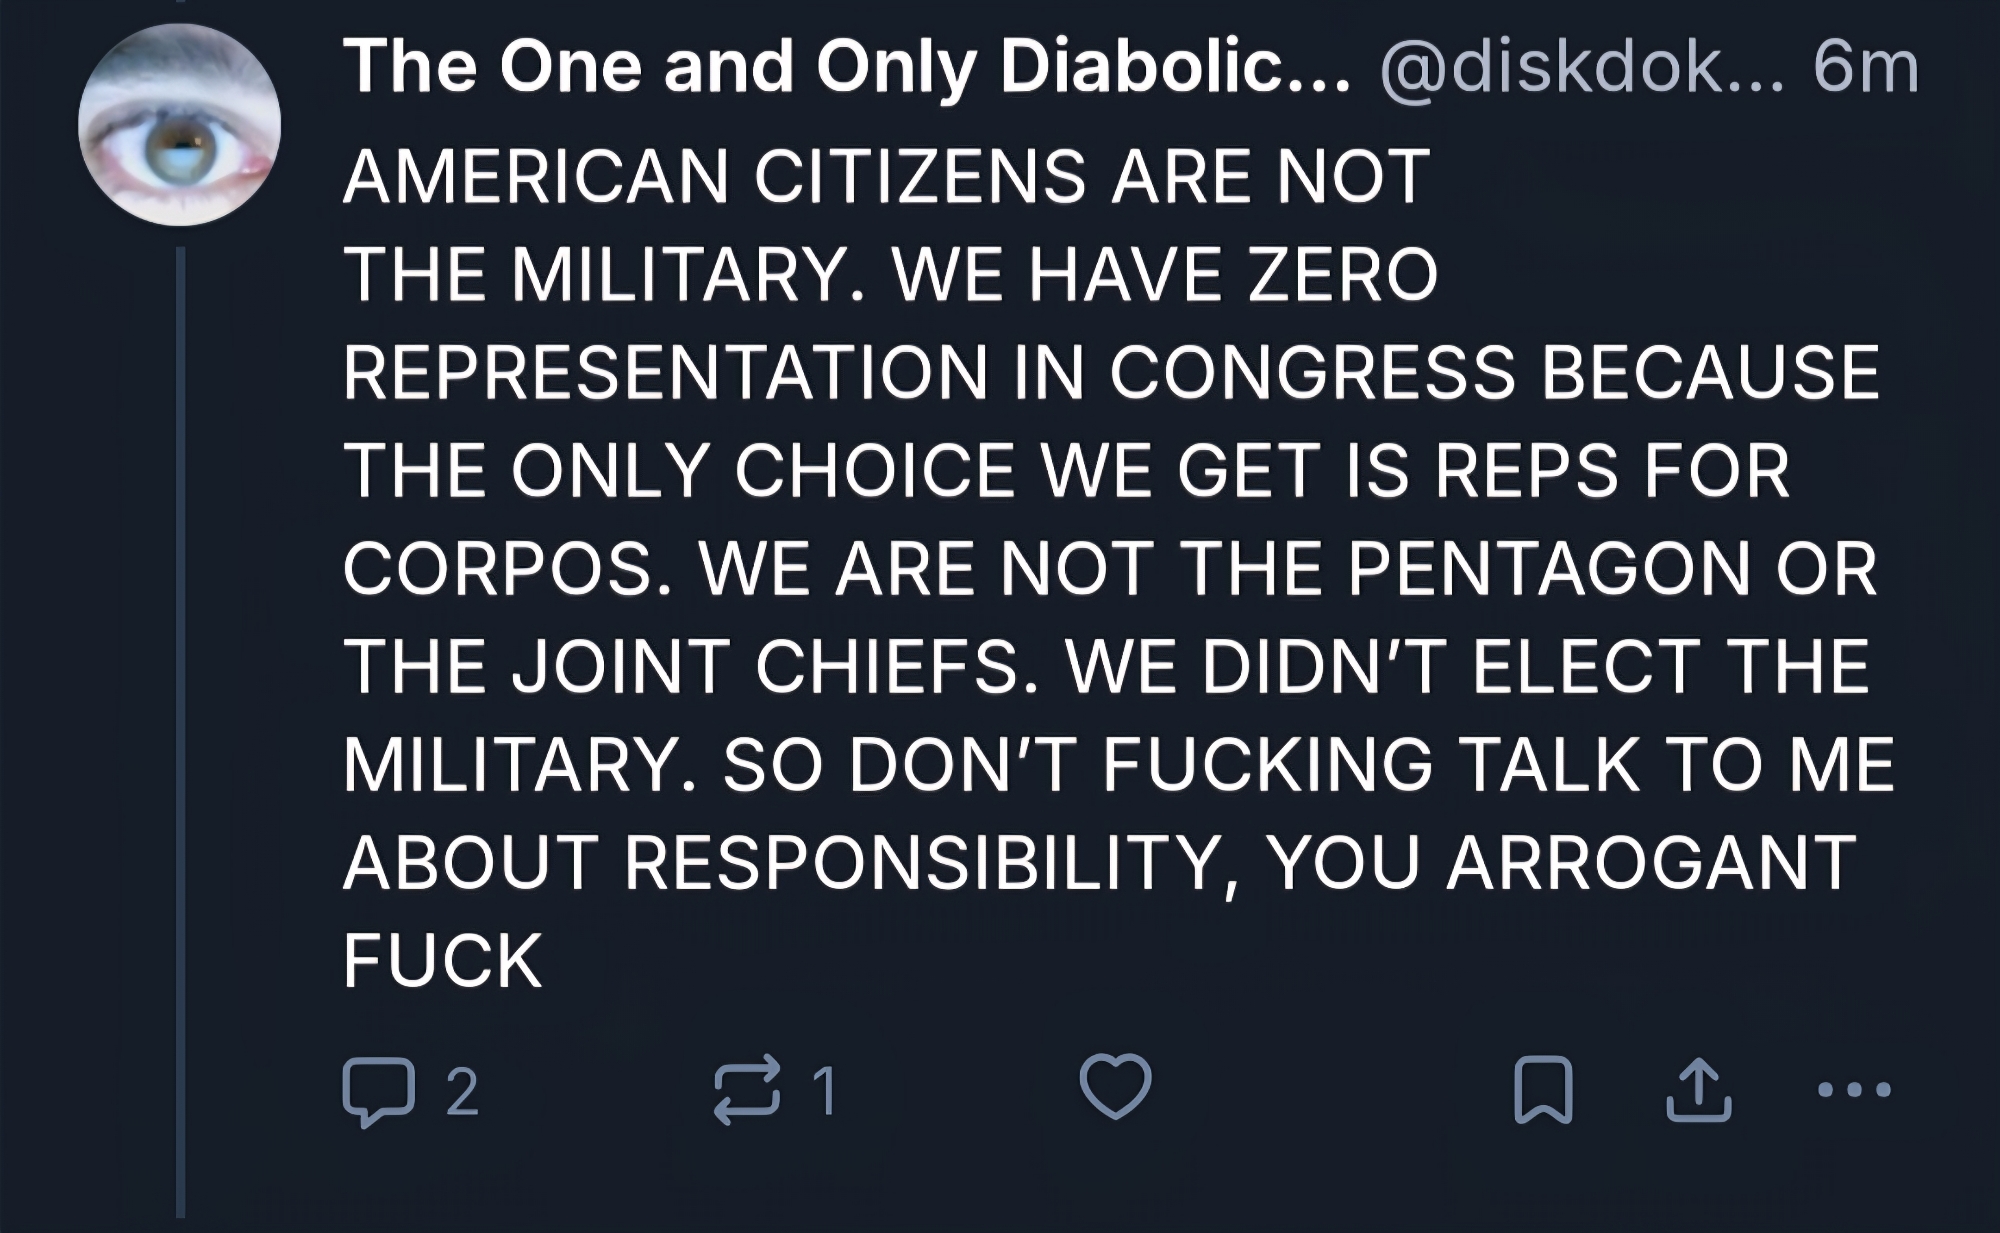This screenshot has width=2000, height=1233.
Task: Click the opening line AMERICAN CITIZENS ARE NOT
Action: coord(887,177)
